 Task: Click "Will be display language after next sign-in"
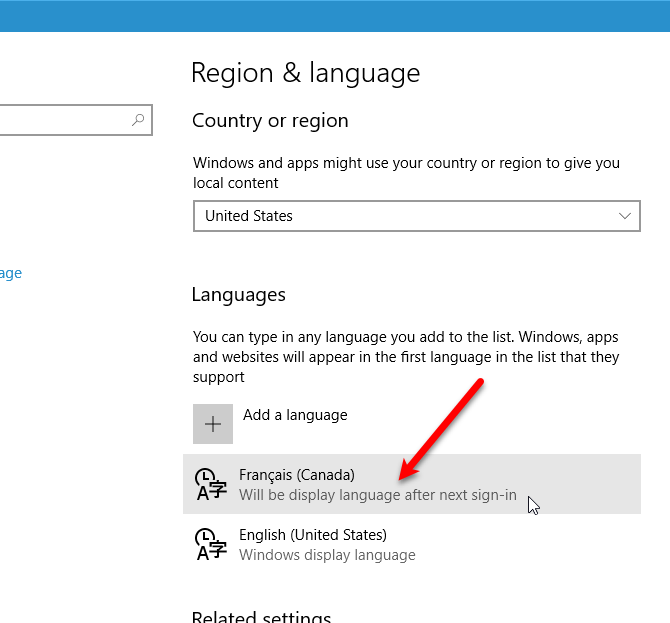pyautogui.click(x=378, y=495)
